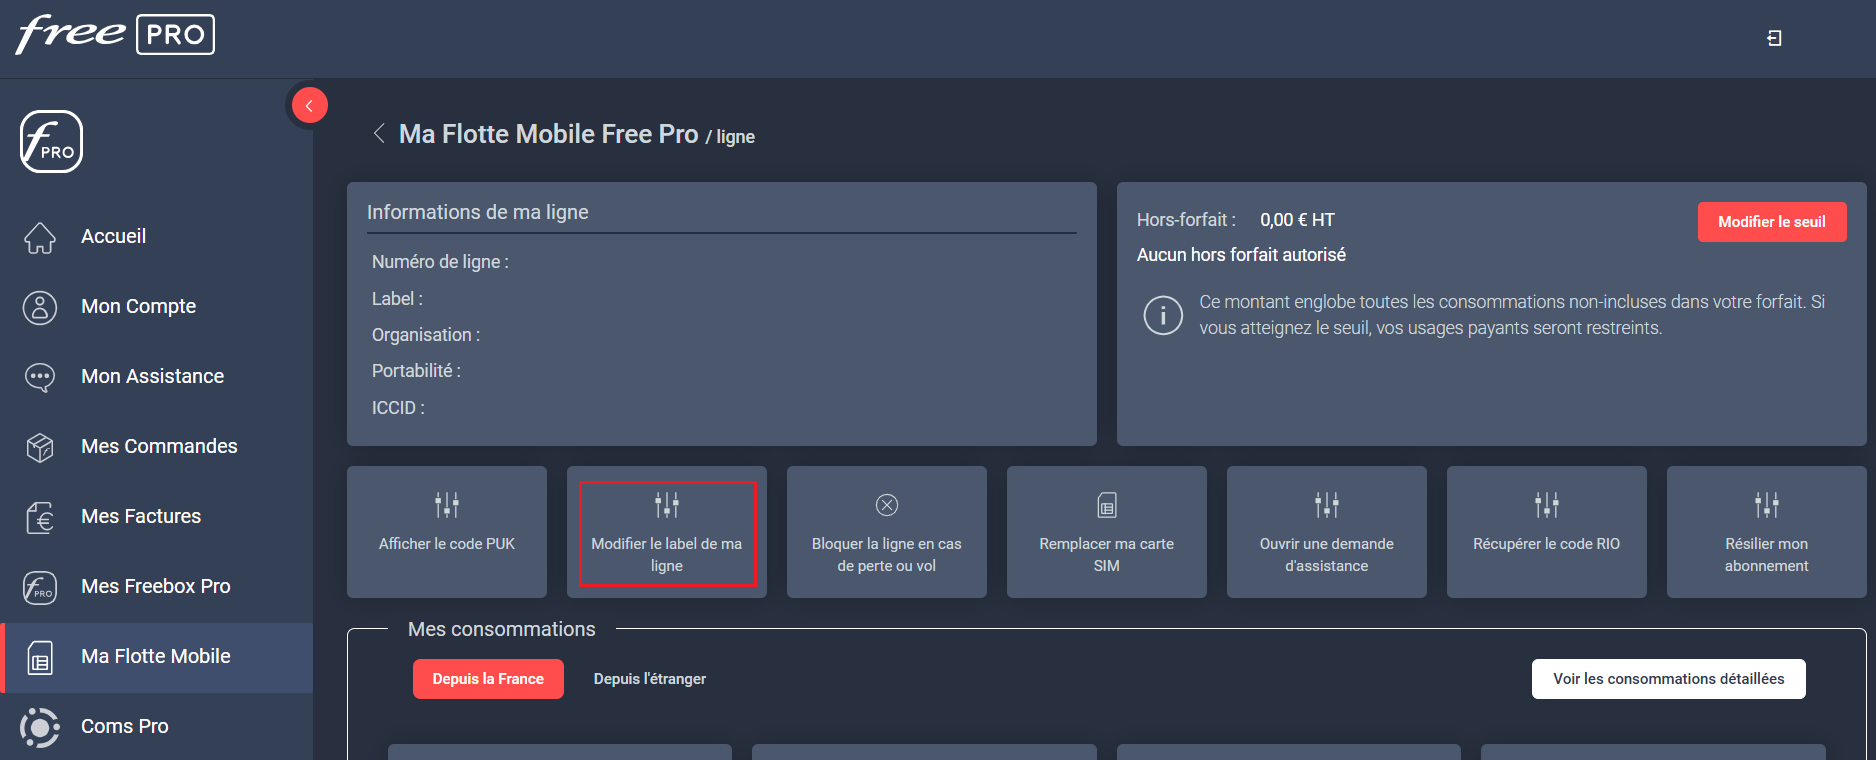Click Bloquer la ligne en cas de perte
This screenshot has height=760, width=1876.
tap(887, 555)
